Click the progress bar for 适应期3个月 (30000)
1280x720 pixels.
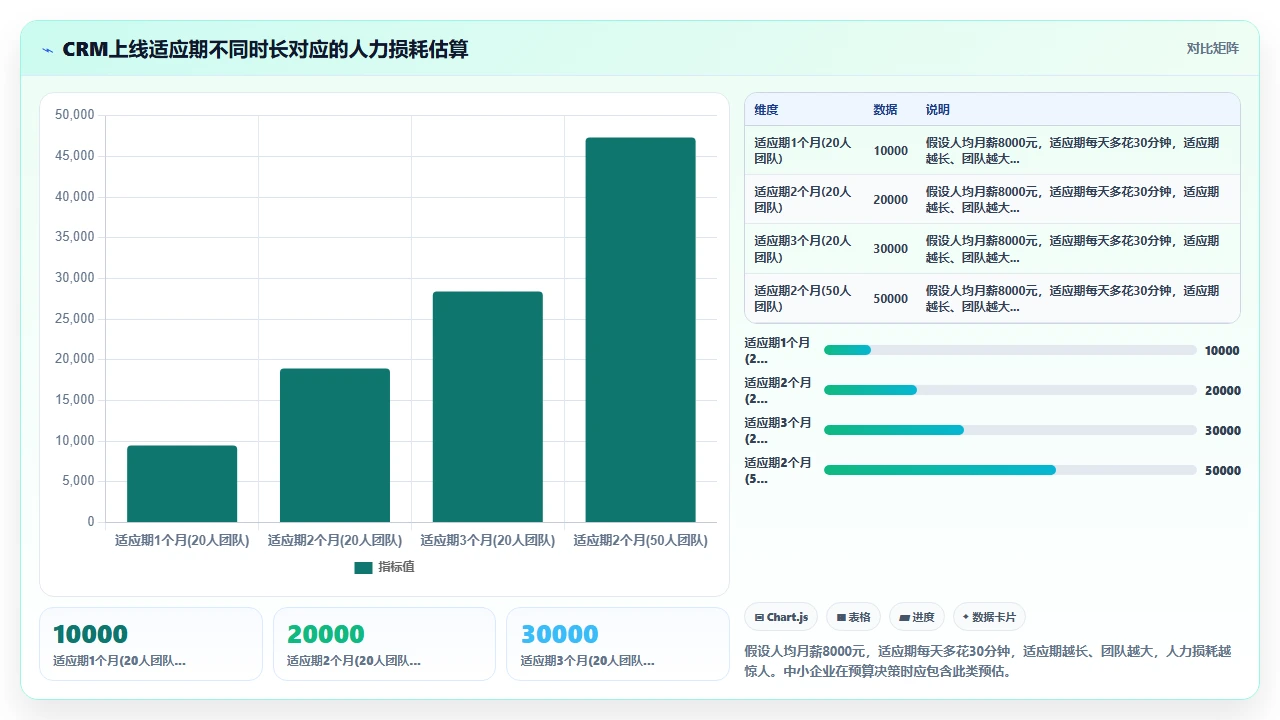coord(1010,430)
